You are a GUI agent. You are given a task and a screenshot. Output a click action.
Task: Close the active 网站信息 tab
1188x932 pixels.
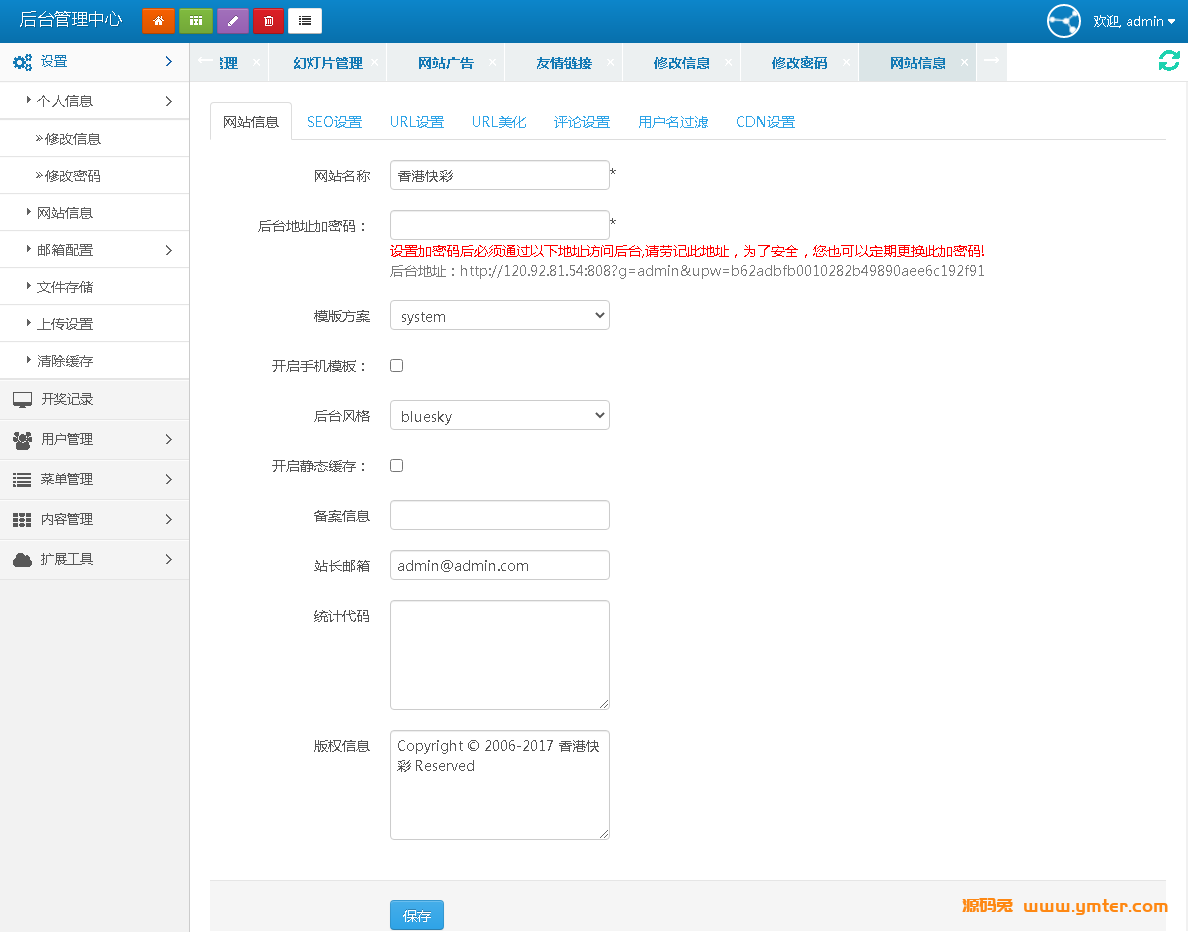pyautogui.click(x=964, y=62)
